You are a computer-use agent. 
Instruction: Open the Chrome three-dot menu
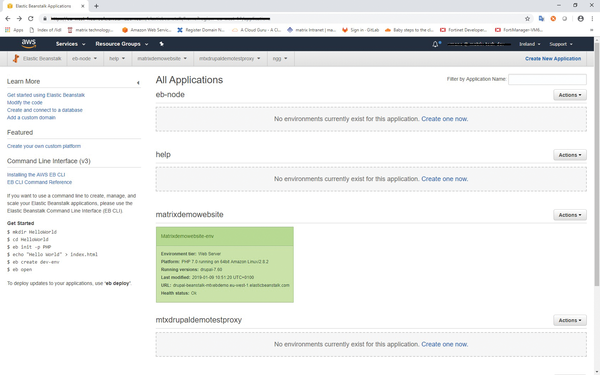pos(592,18)
